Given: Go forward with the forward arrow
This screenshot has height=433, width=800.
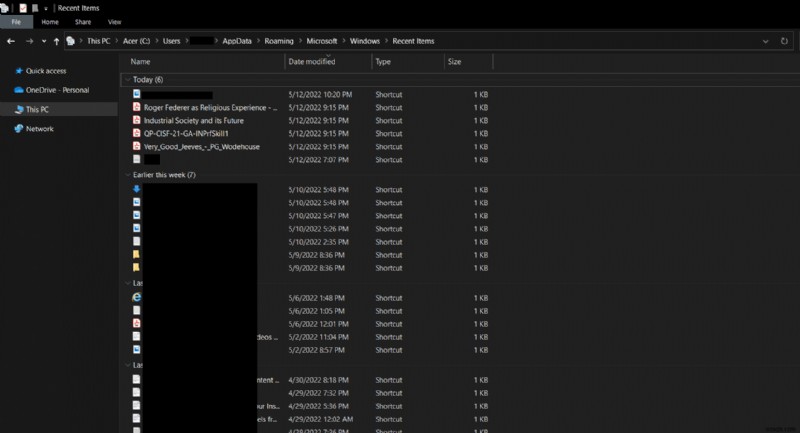Looking at the screenshot, I should 29,41.
